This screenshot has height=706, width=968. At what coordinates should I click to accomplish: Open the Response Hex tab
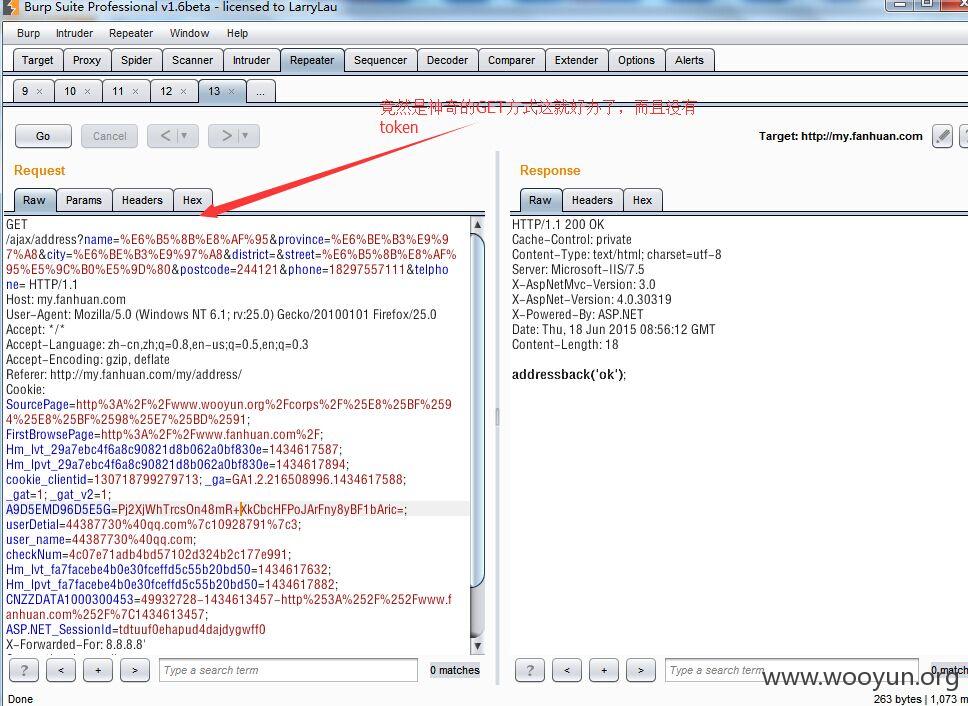click(642, 200)
